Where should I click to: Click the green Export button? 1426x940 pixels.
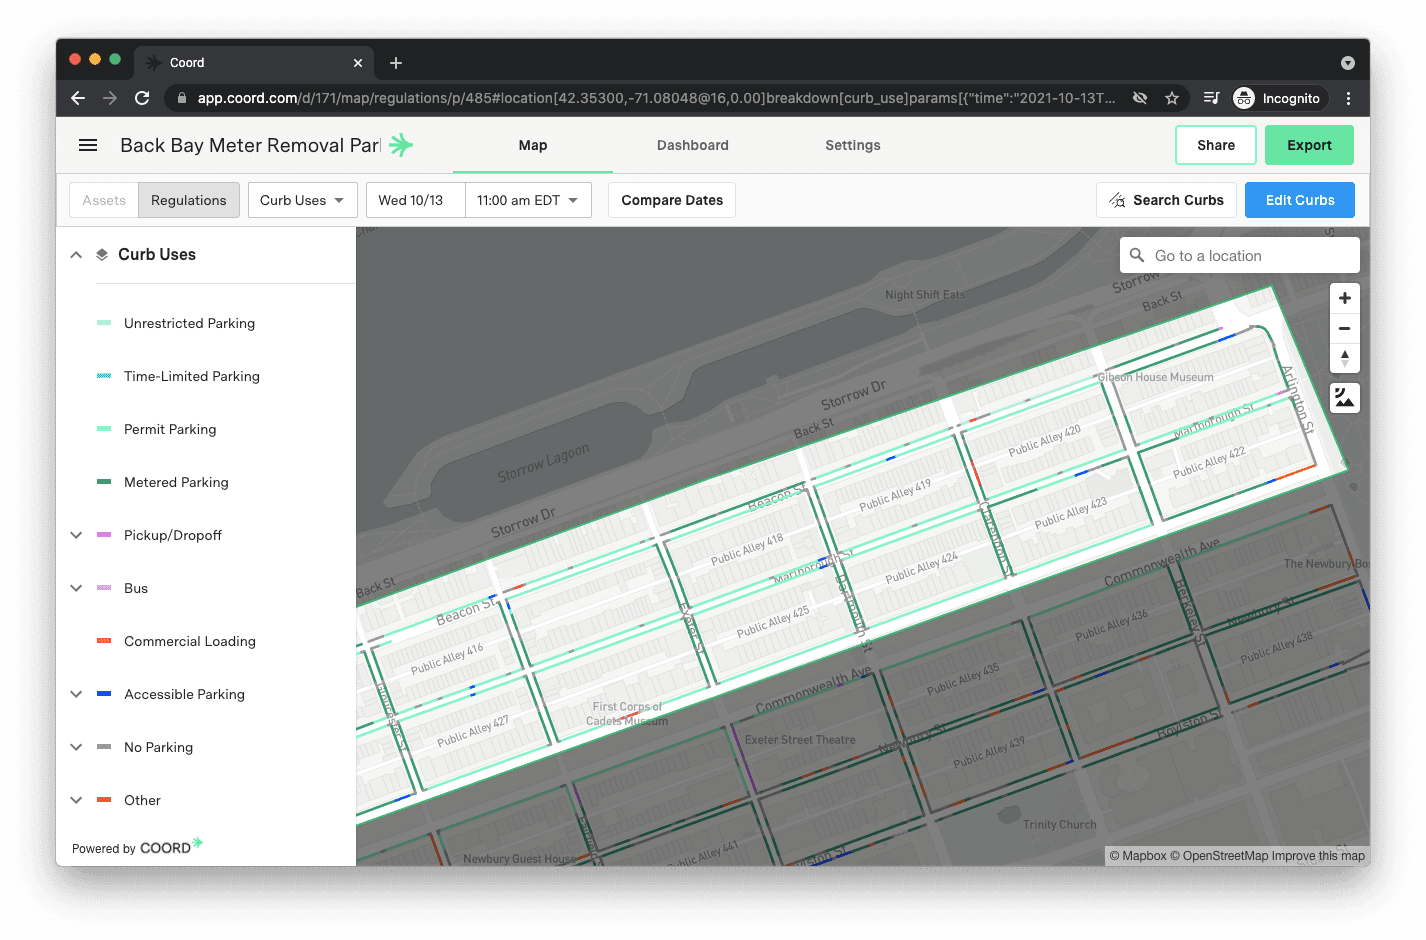(x=1309, y=145)
